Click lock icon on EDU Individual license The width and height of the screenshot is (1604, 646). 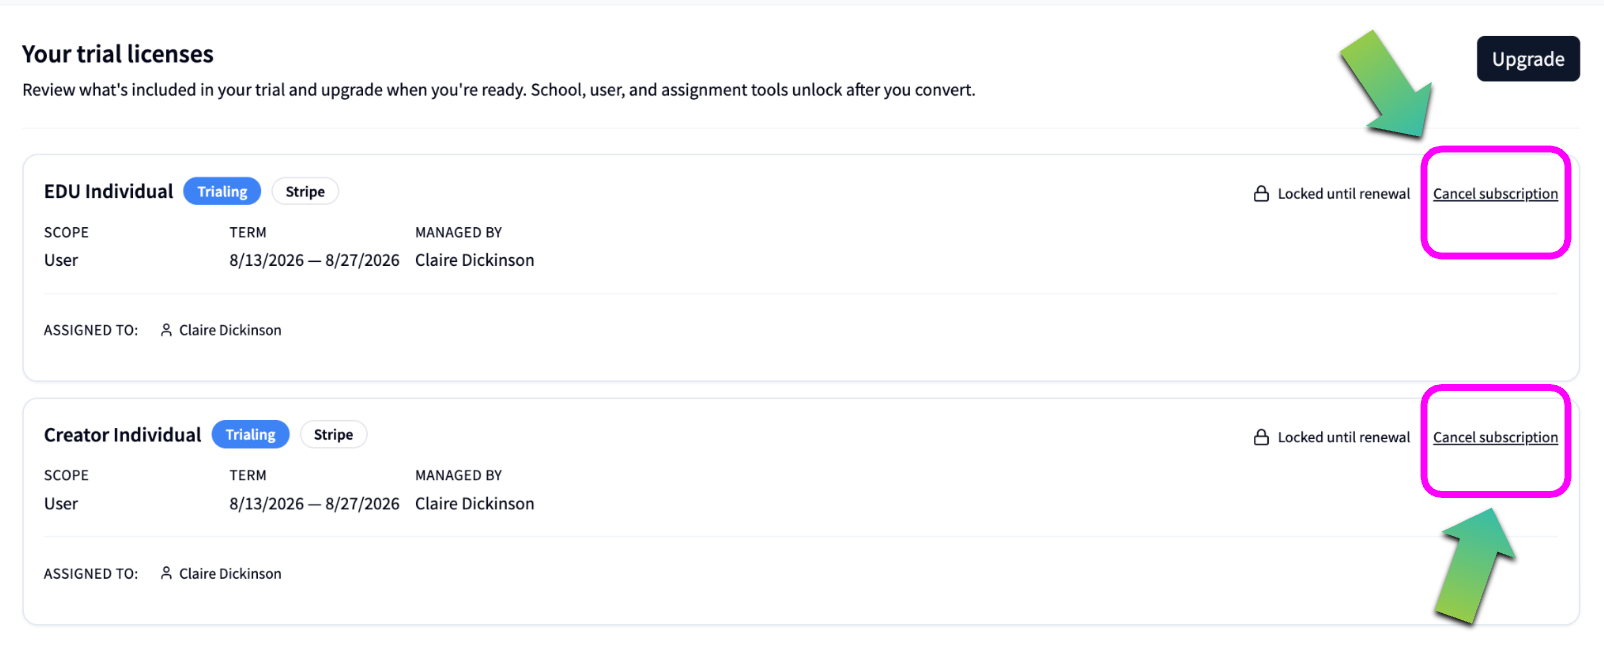click(x=1261, y=194)
